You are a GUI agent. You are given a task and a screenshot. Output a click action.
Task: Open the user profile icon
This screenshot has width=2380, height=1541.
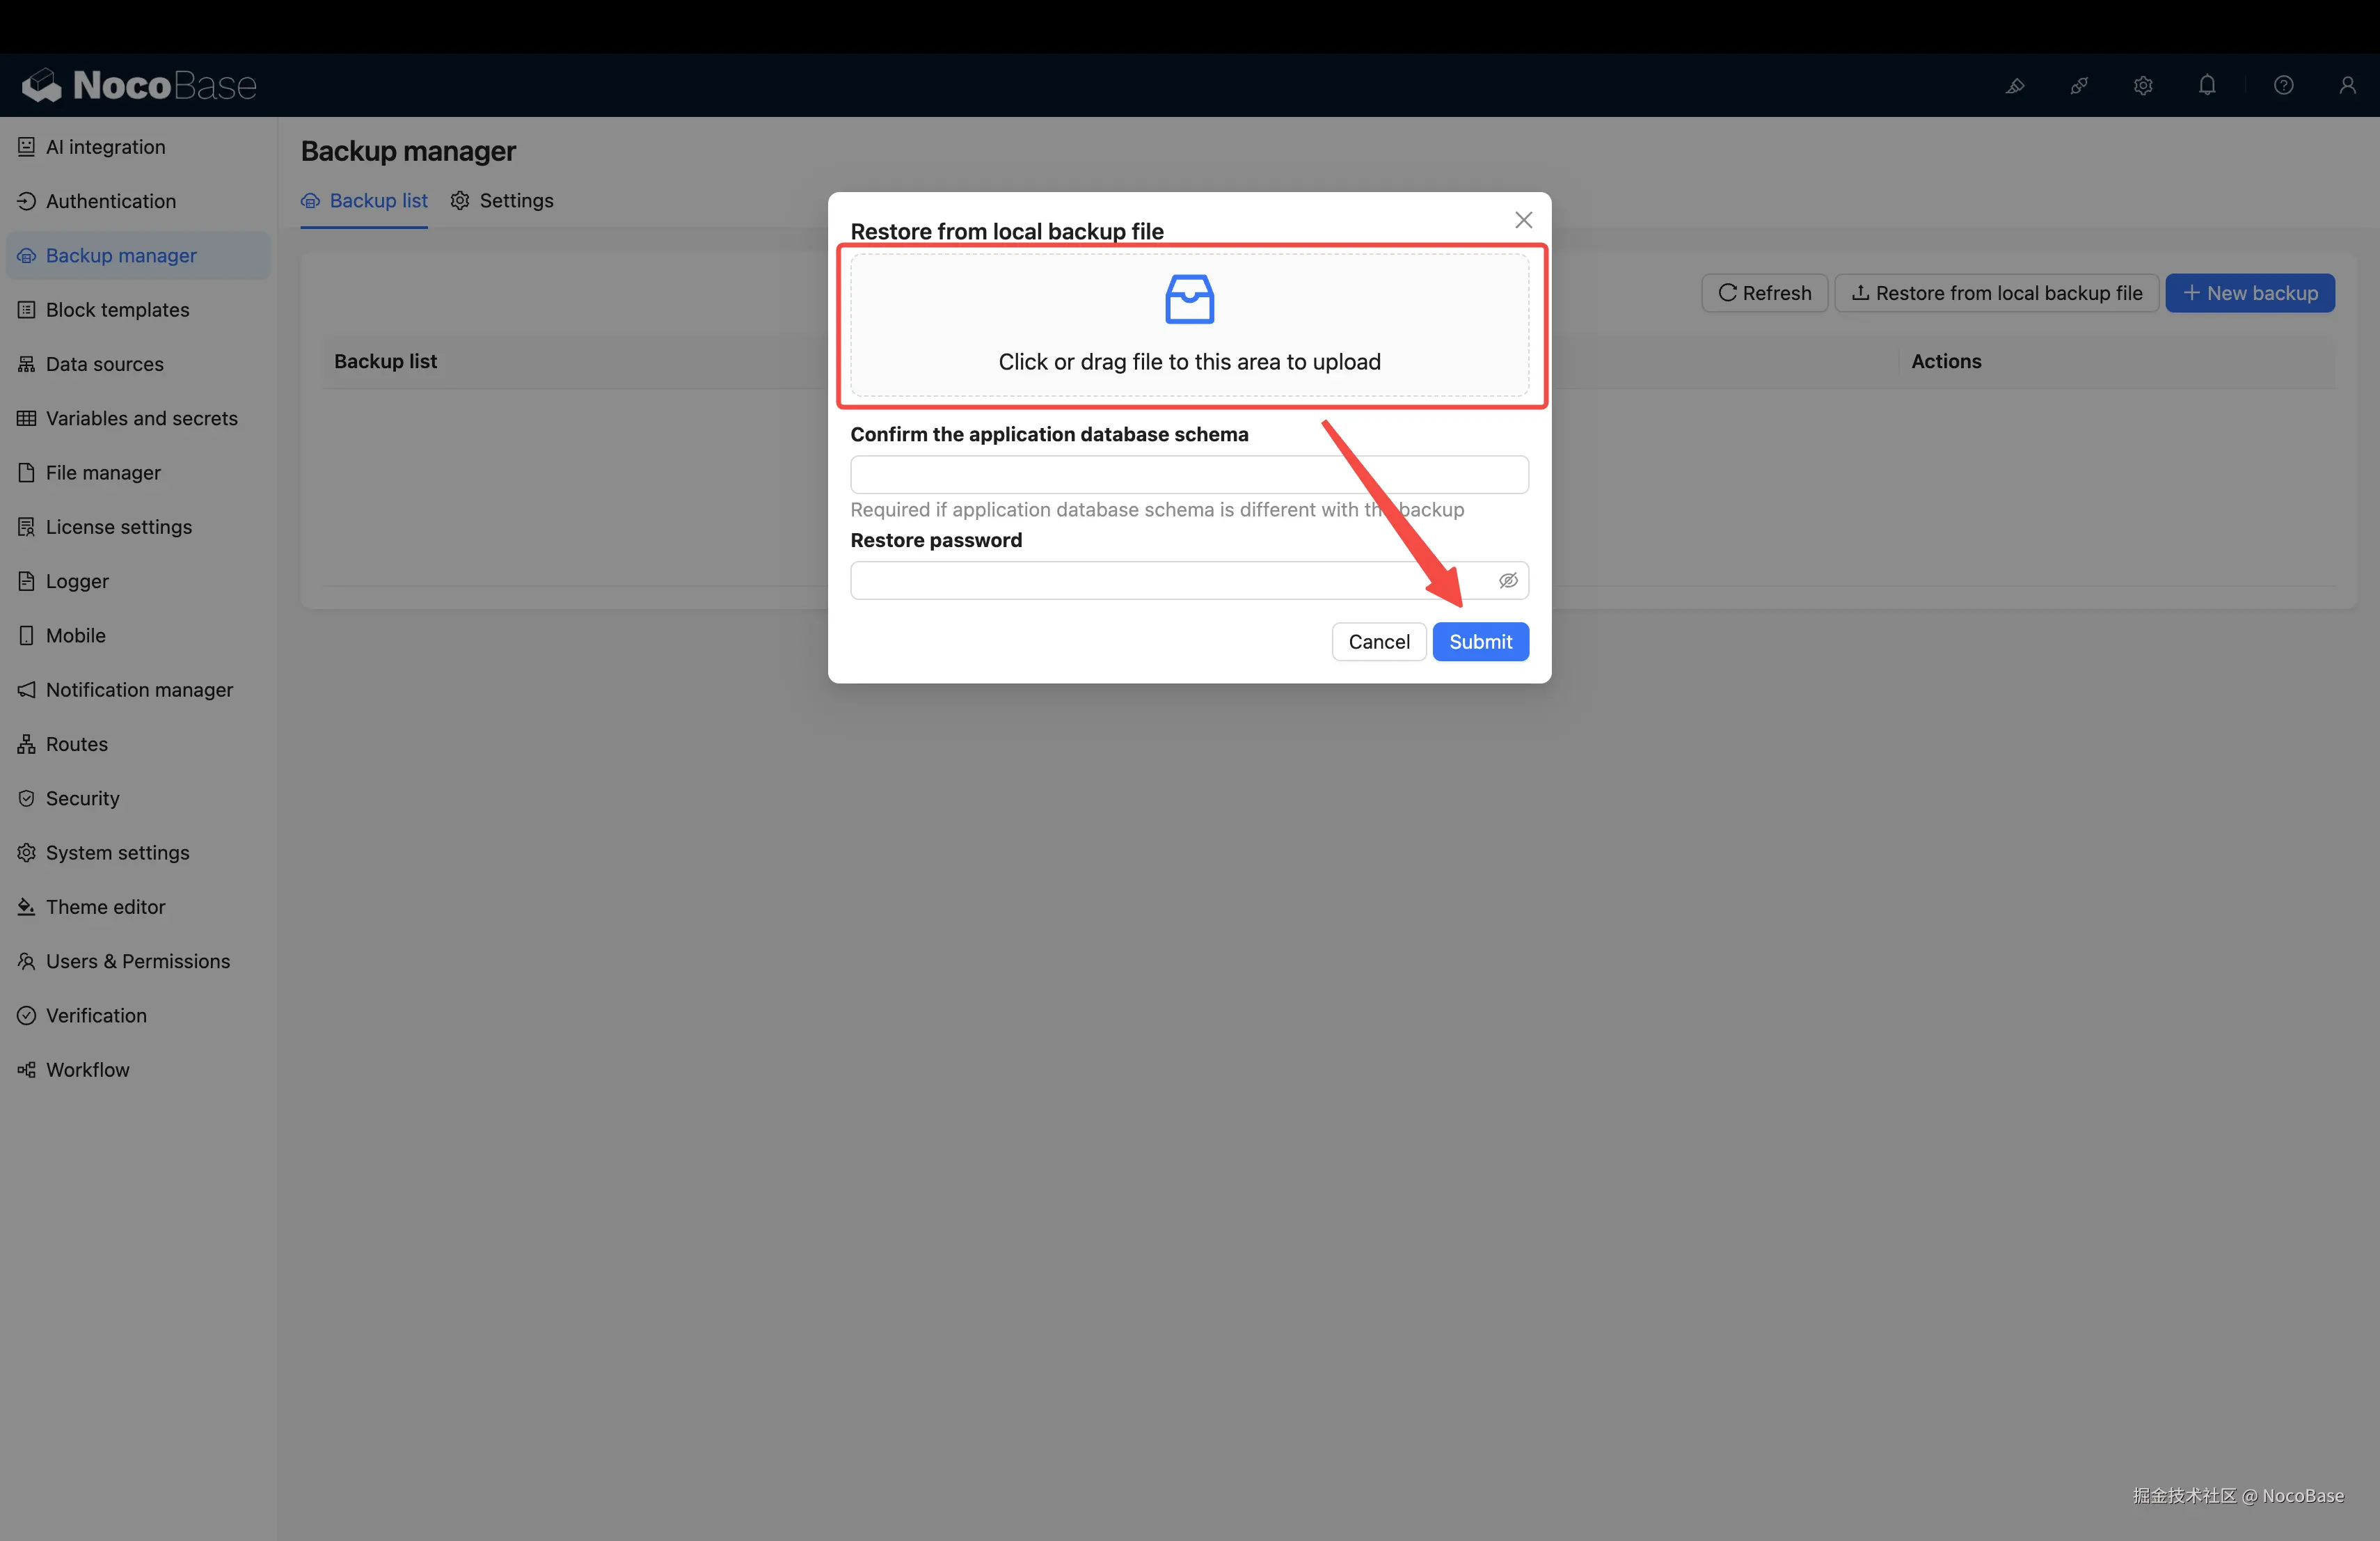(x=2347, y=86)
